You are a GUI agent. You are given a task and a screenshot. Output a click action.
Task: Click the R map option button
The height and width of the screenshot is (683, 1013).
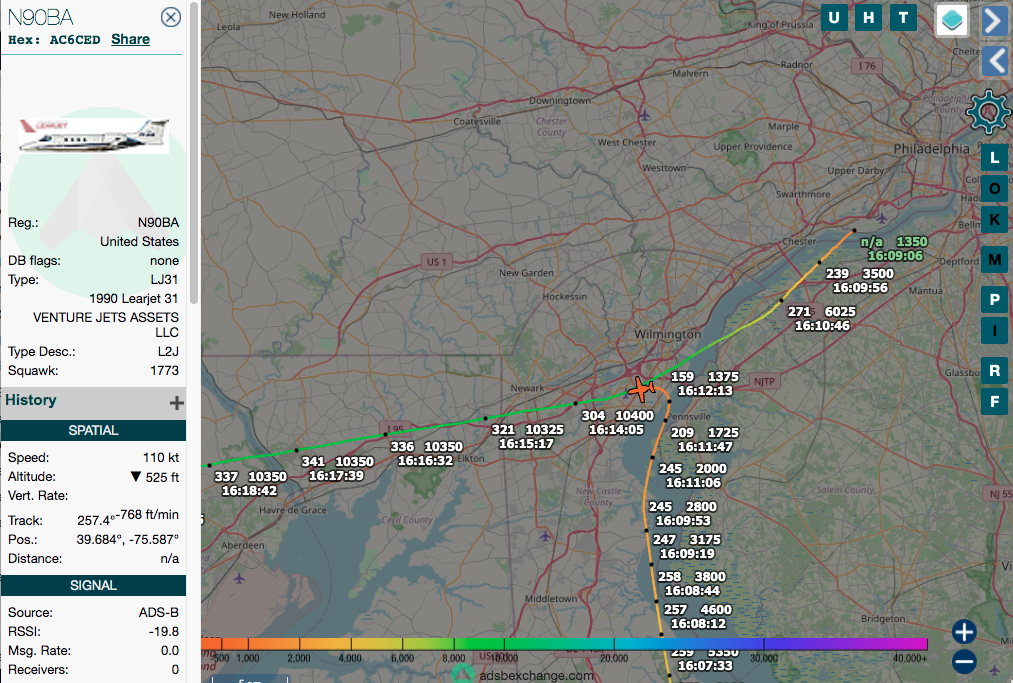994,370
